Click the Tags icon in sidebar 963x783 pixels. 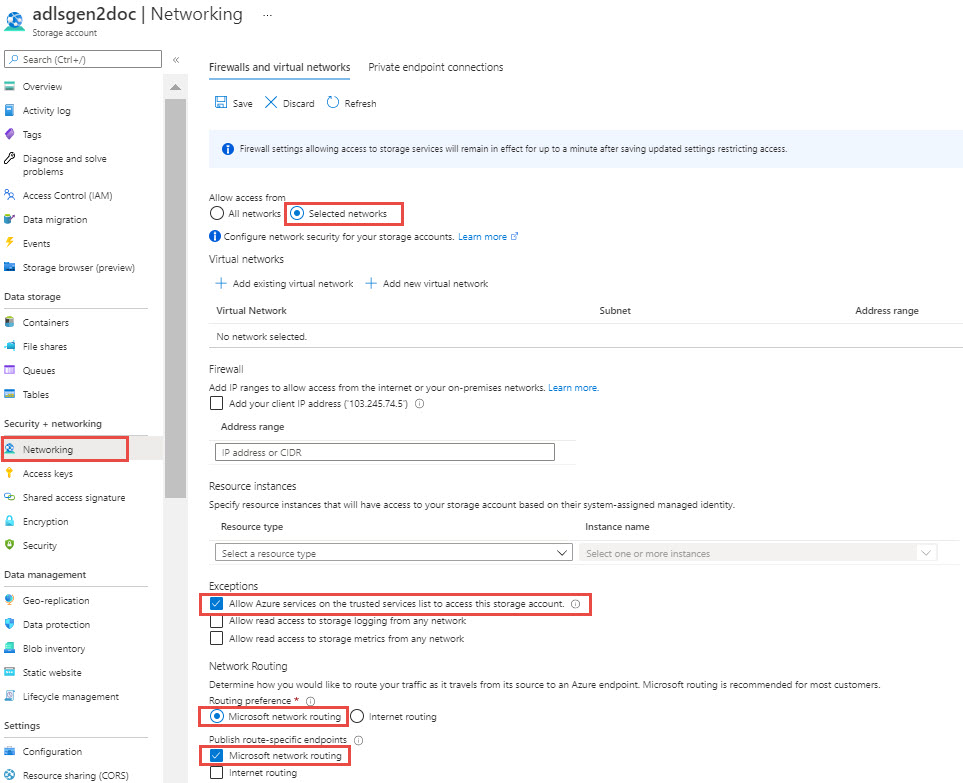10,135
